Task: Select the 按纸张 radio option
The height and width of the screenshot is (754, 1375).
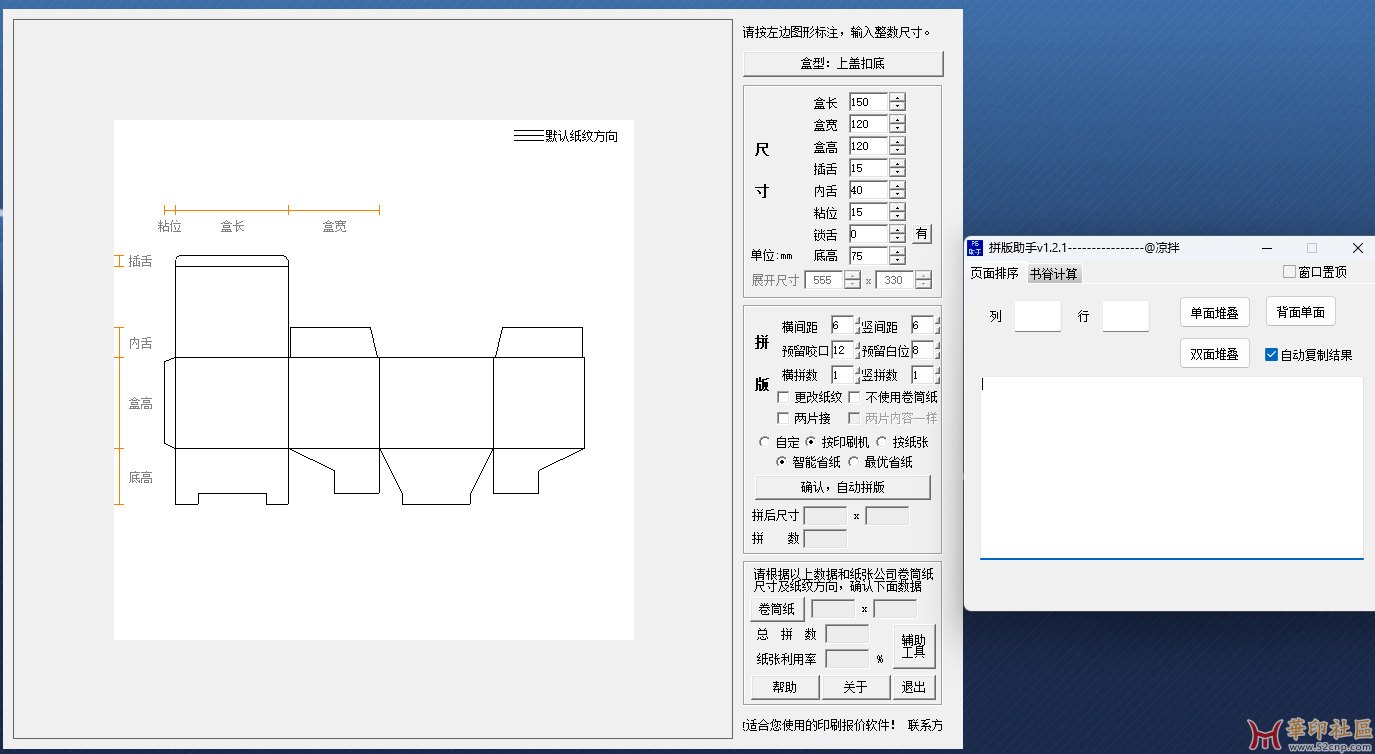Action: (x=882, y=441)
